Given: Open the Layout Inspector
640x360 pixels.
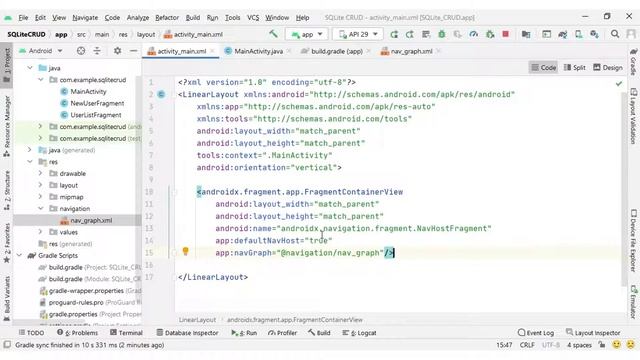Looking at the screenshot, I should click(593, 333).
